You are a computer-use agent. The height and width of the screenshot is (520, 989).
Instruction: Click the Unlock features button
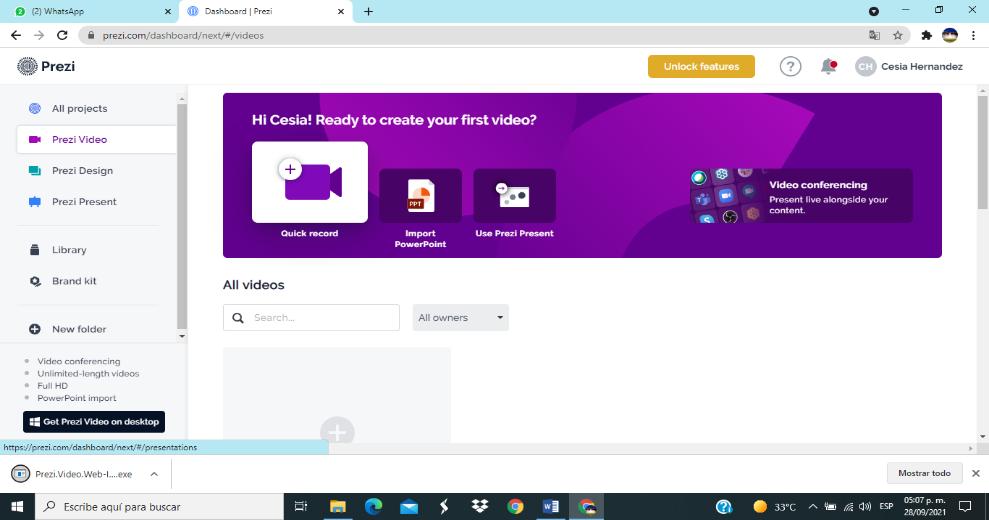(701, 66)
